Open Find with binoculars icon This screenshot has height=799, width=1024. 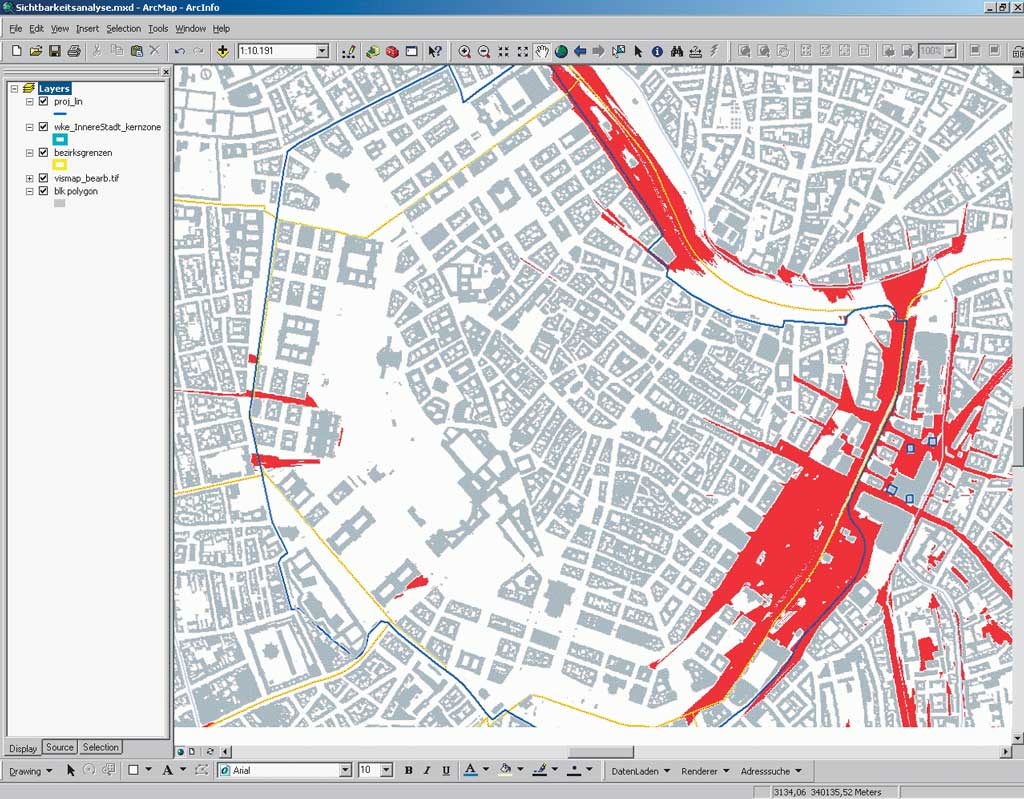pyautogui.click(x=677, y=51)
